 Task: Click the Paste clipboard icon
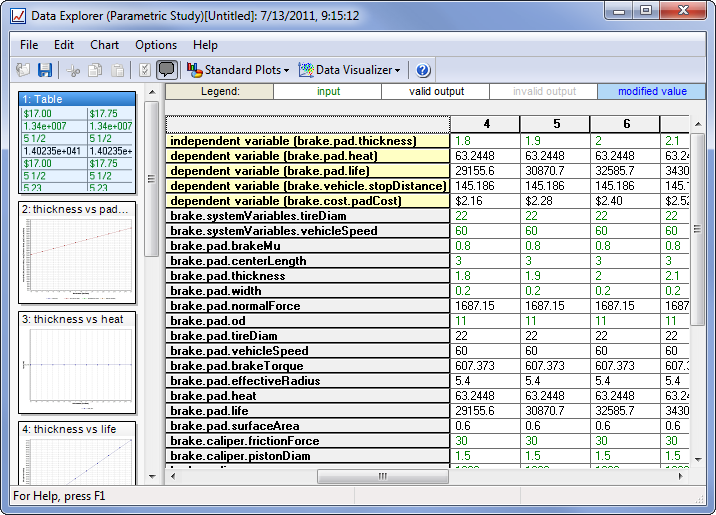(x=117, y=70)
